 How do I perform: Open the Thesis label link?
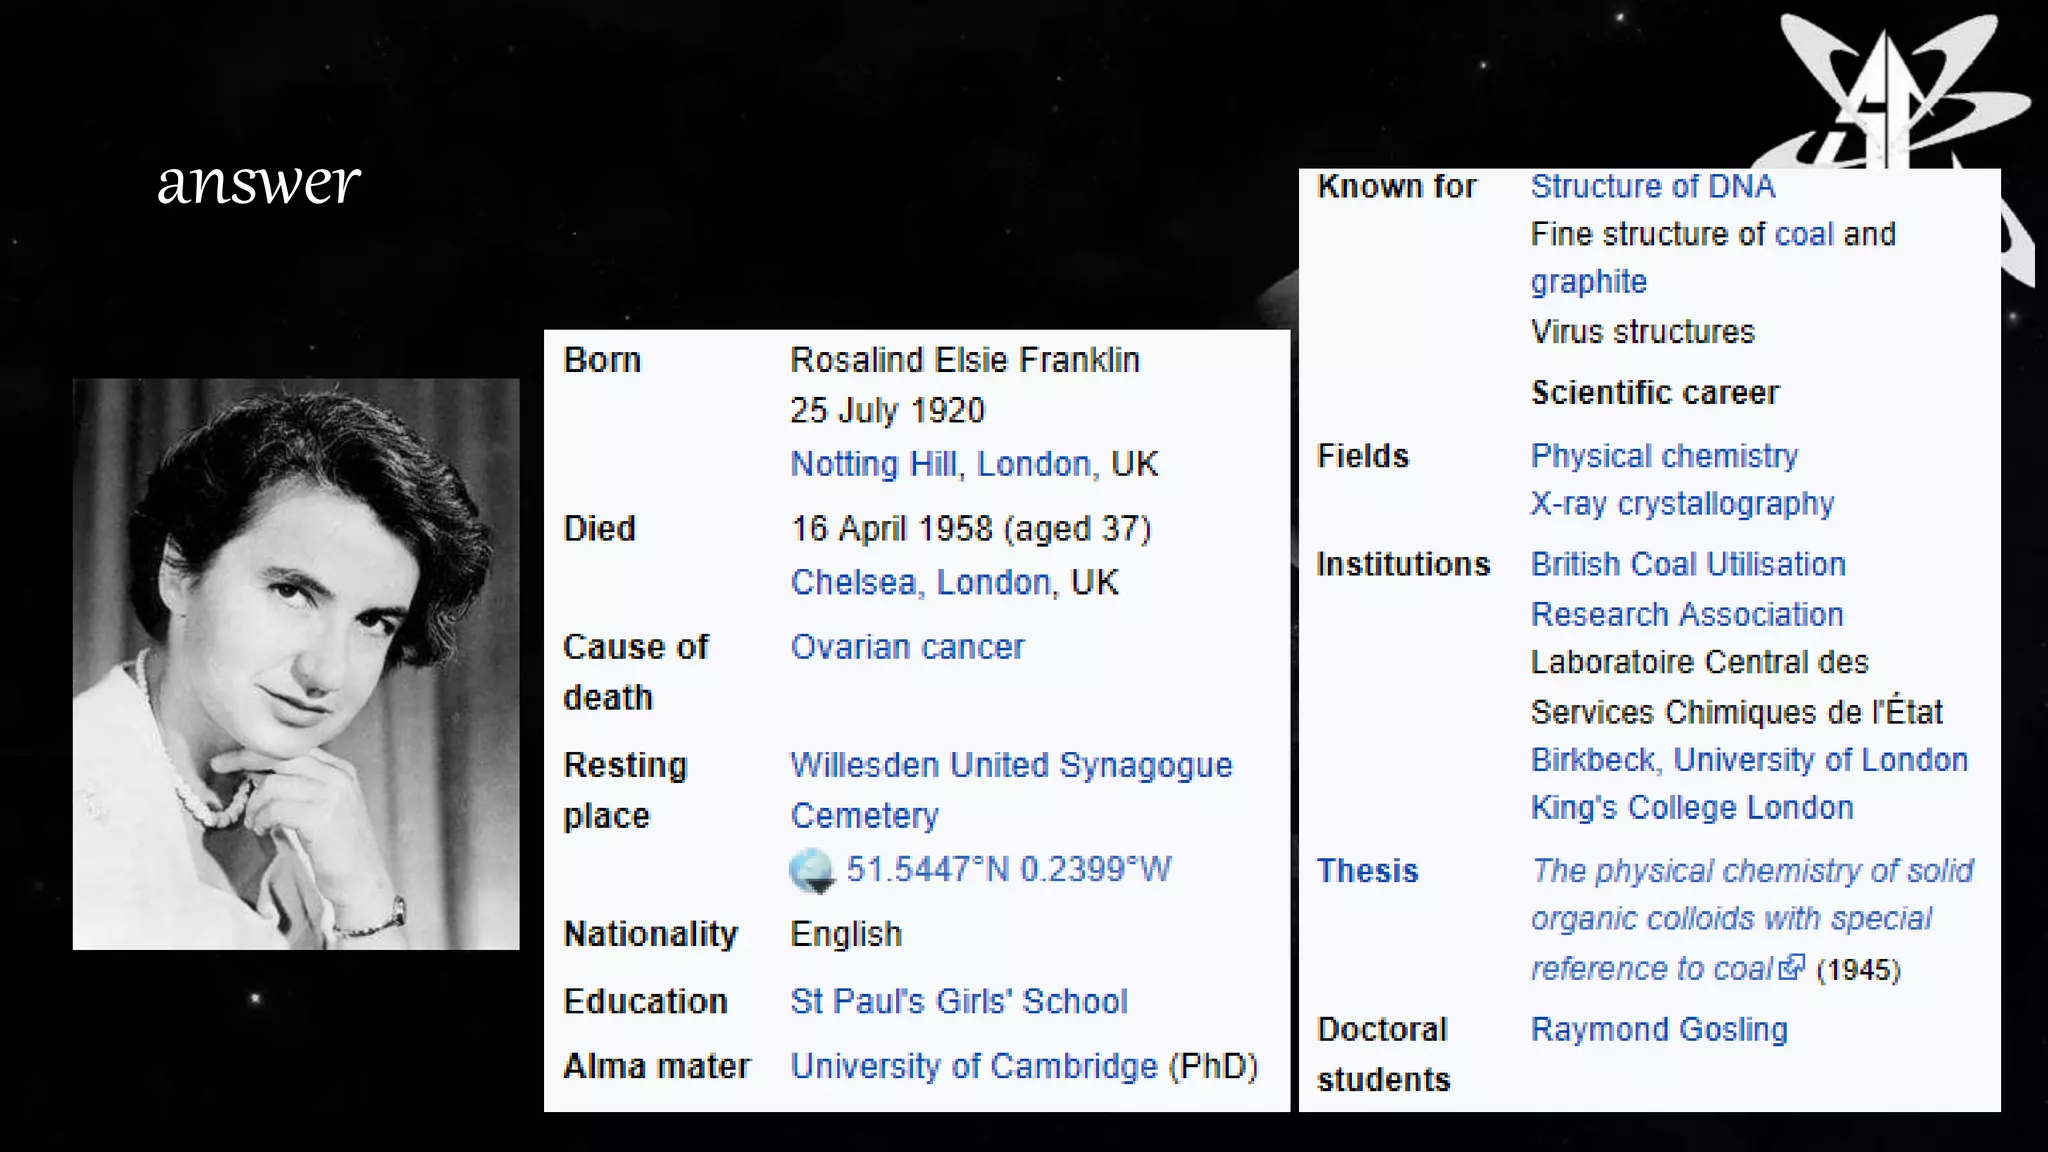click(x=1367, y=871)
